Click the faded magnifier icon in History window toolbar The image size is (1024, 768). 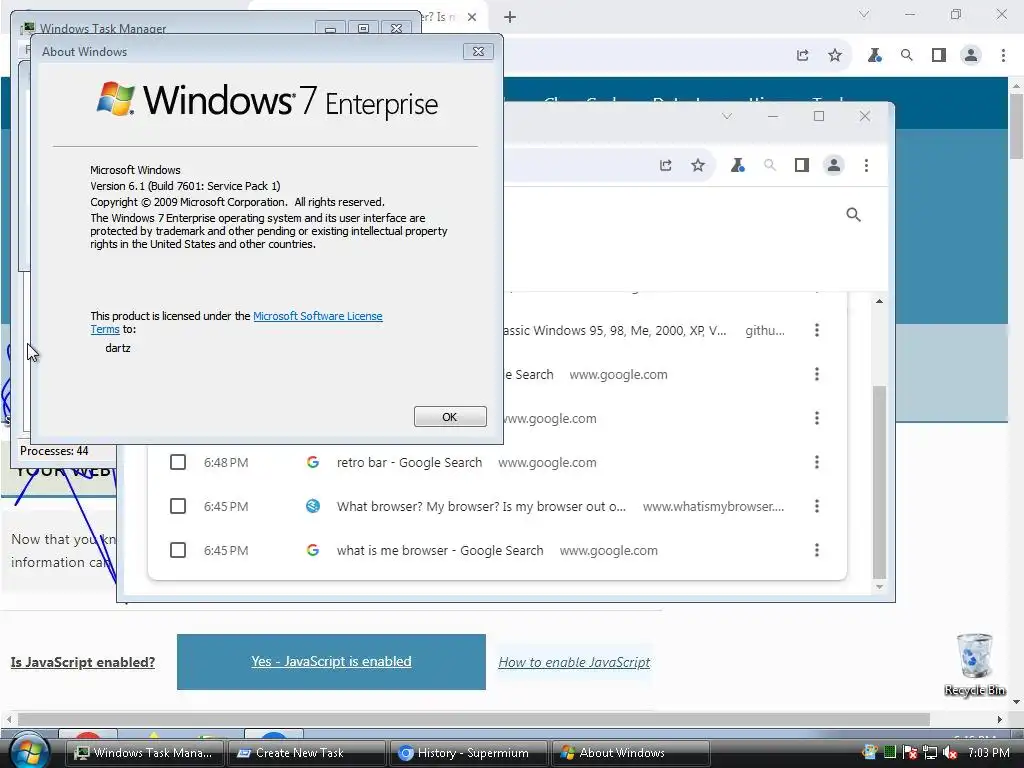(770, 165)
